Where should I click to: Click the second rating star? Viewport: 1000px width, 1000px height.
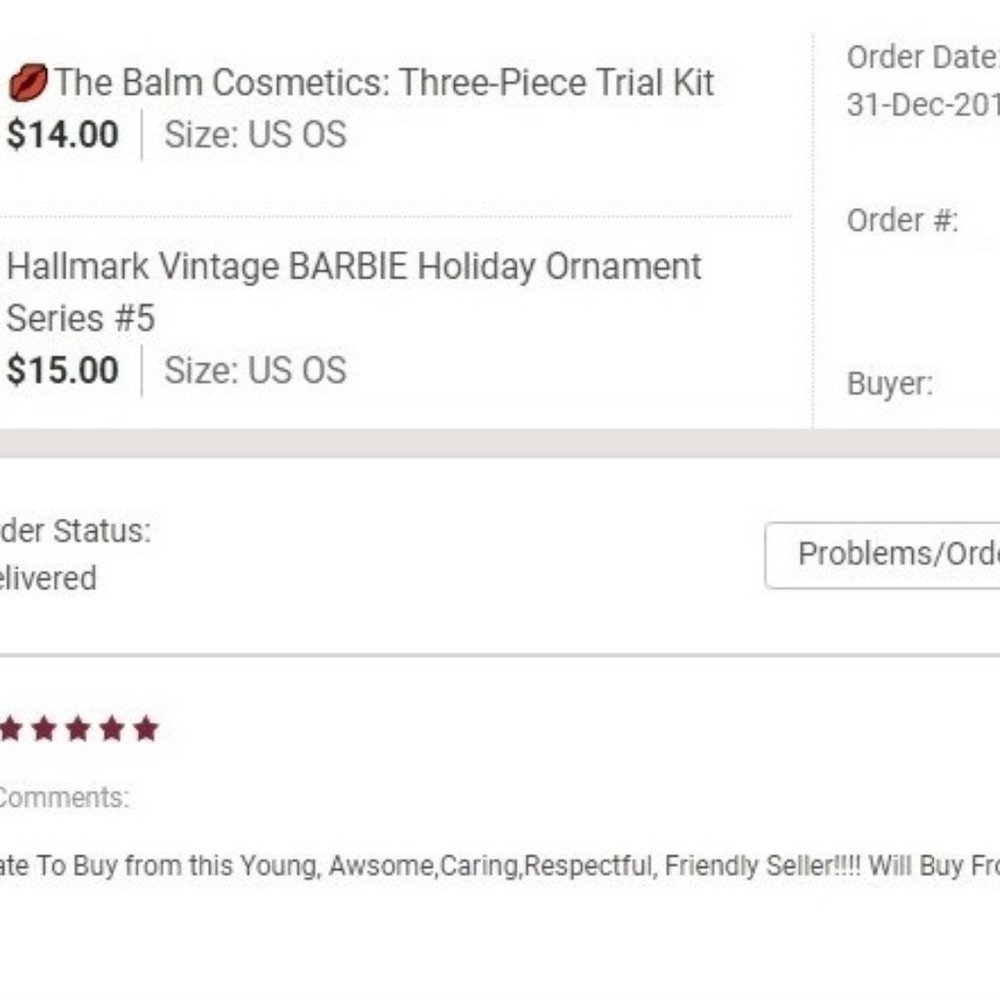coord(44,729)
